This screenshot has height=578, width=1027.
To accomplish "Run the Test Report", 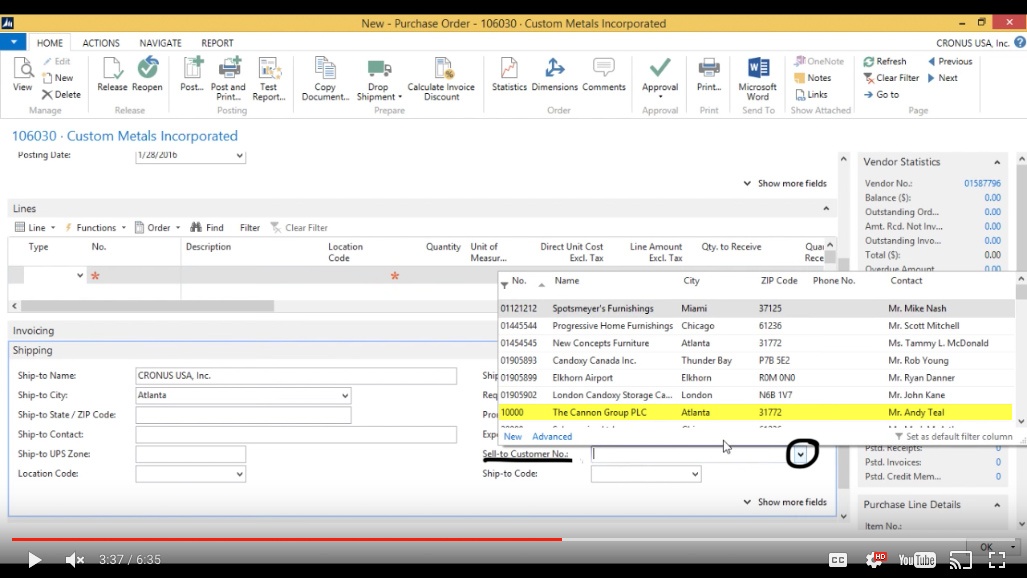I will (269, 79).
